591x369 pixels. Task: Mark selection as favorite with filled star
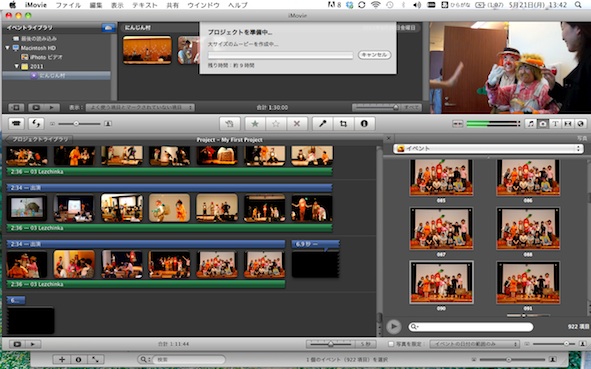coord(255,124)
